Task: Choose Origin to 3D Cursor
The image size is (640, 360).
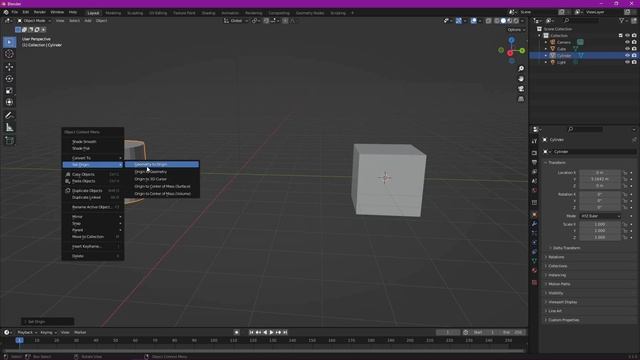Action: pos(162,179)
